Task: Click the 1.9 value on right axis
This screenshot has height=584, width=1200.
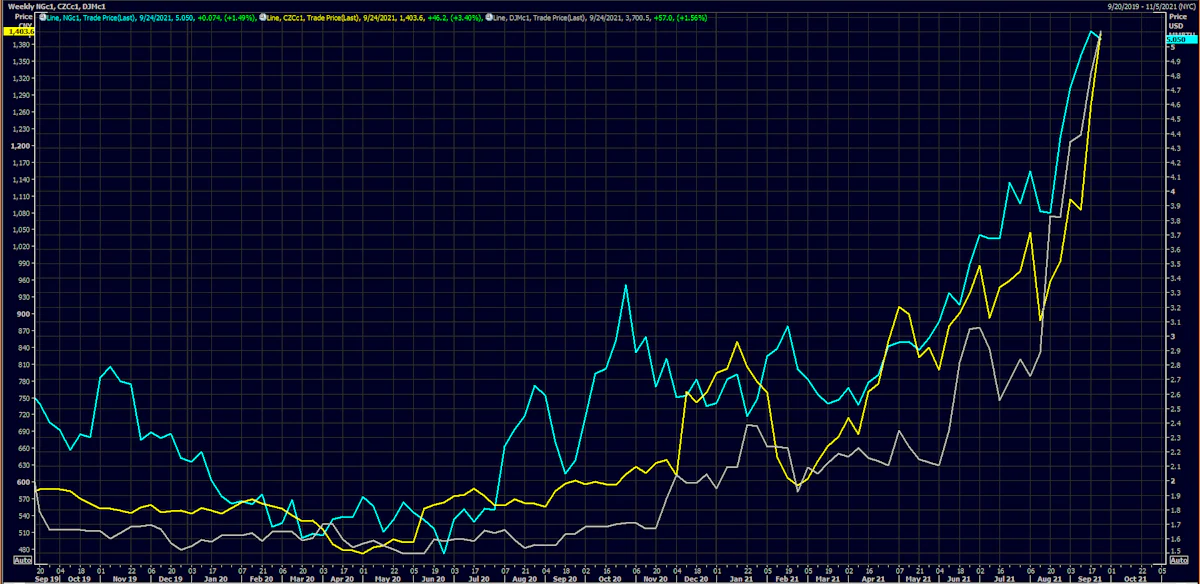Action: 1177,494
